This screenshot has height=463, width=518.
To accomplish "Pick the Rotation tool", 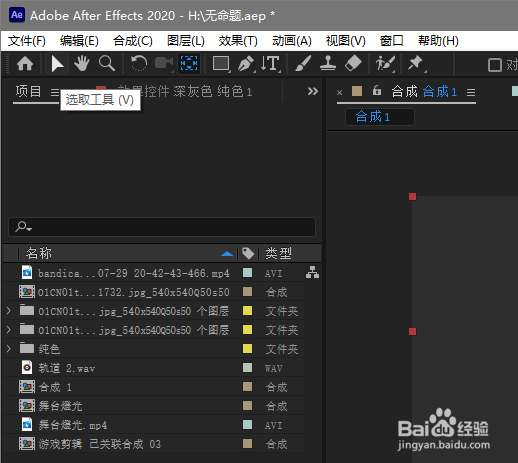I will click(x=139, y=63).
